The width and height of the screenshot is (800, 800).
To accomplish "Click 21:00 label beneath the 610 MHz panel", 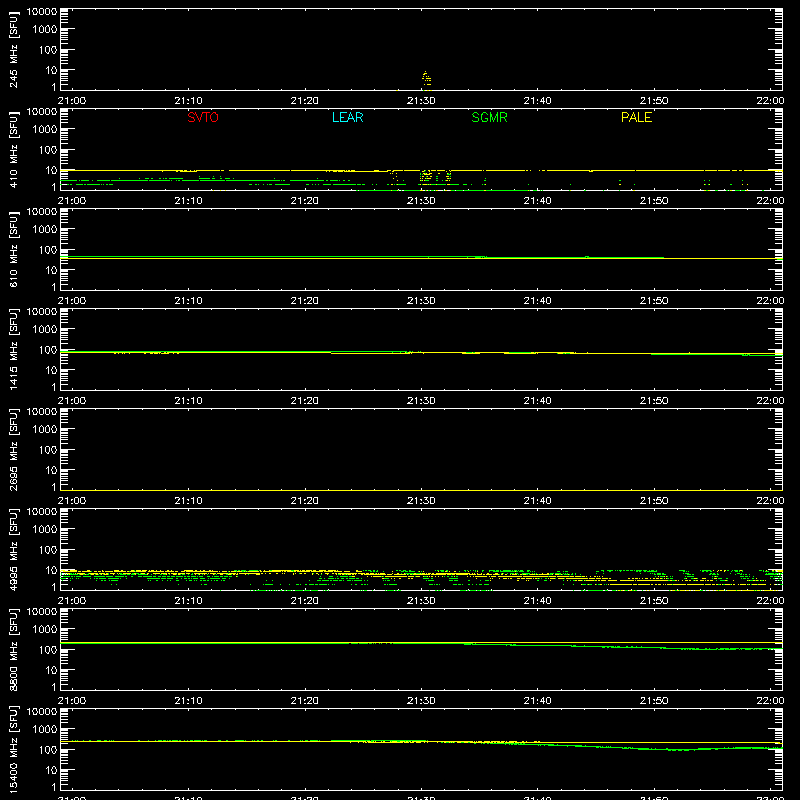I will pos(72,301).
